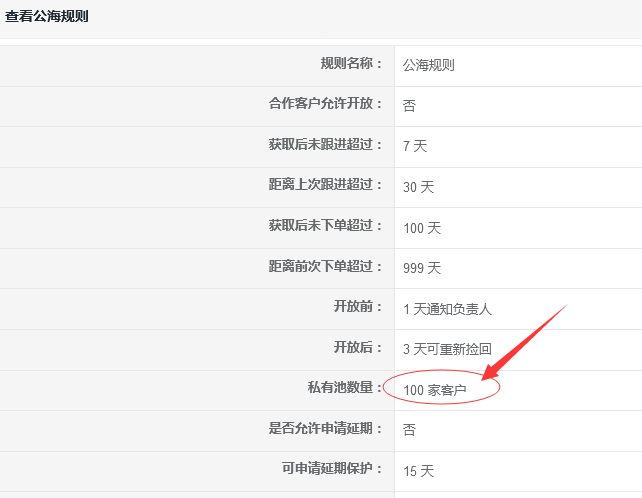The height and width of the screenshot is (498, 642).
Task: Click the 否 value for 合作客户允许开放
Action: pyautogui.click(x=409, y=105)
